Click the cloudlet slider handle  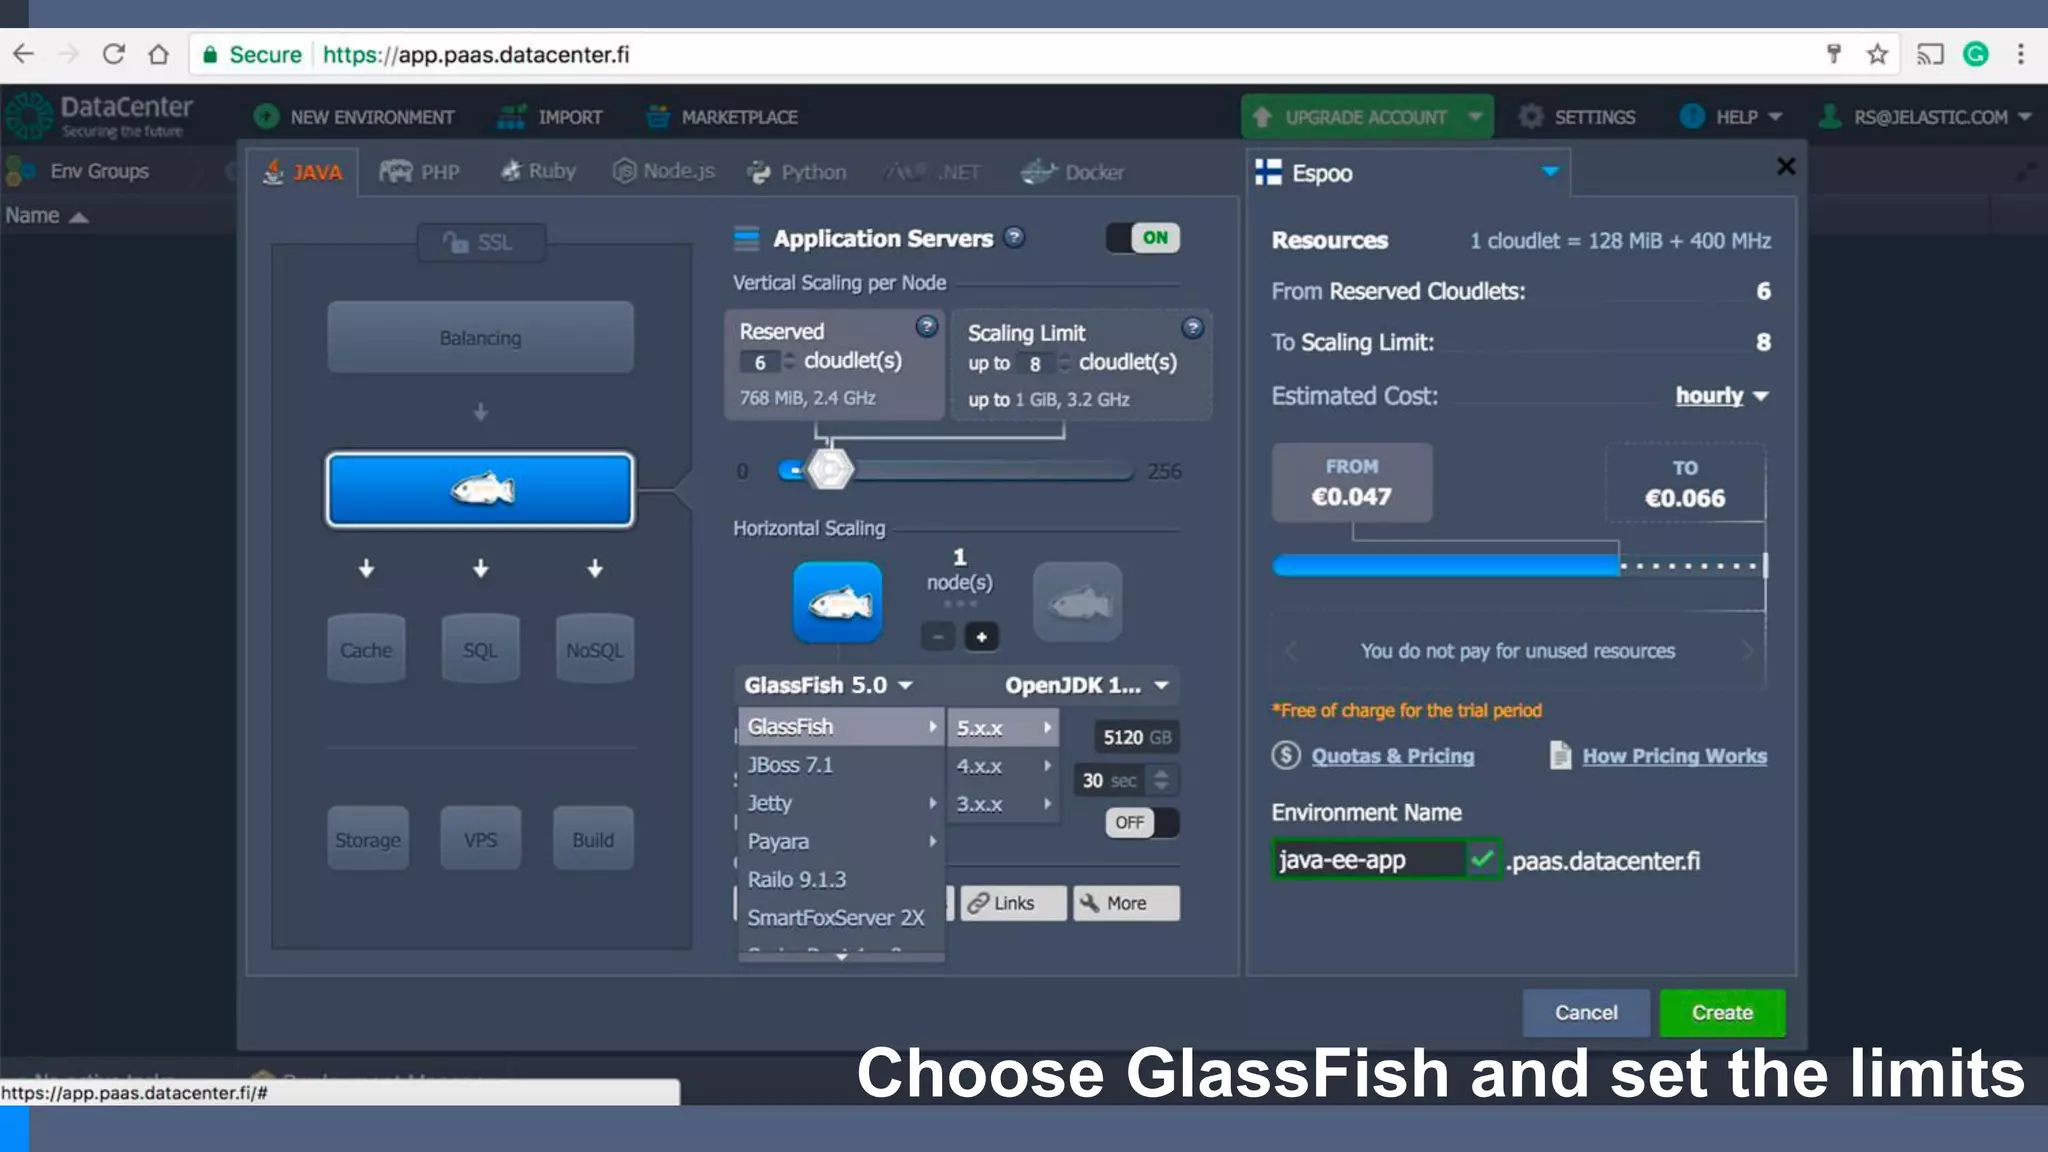tap(829, 469)
